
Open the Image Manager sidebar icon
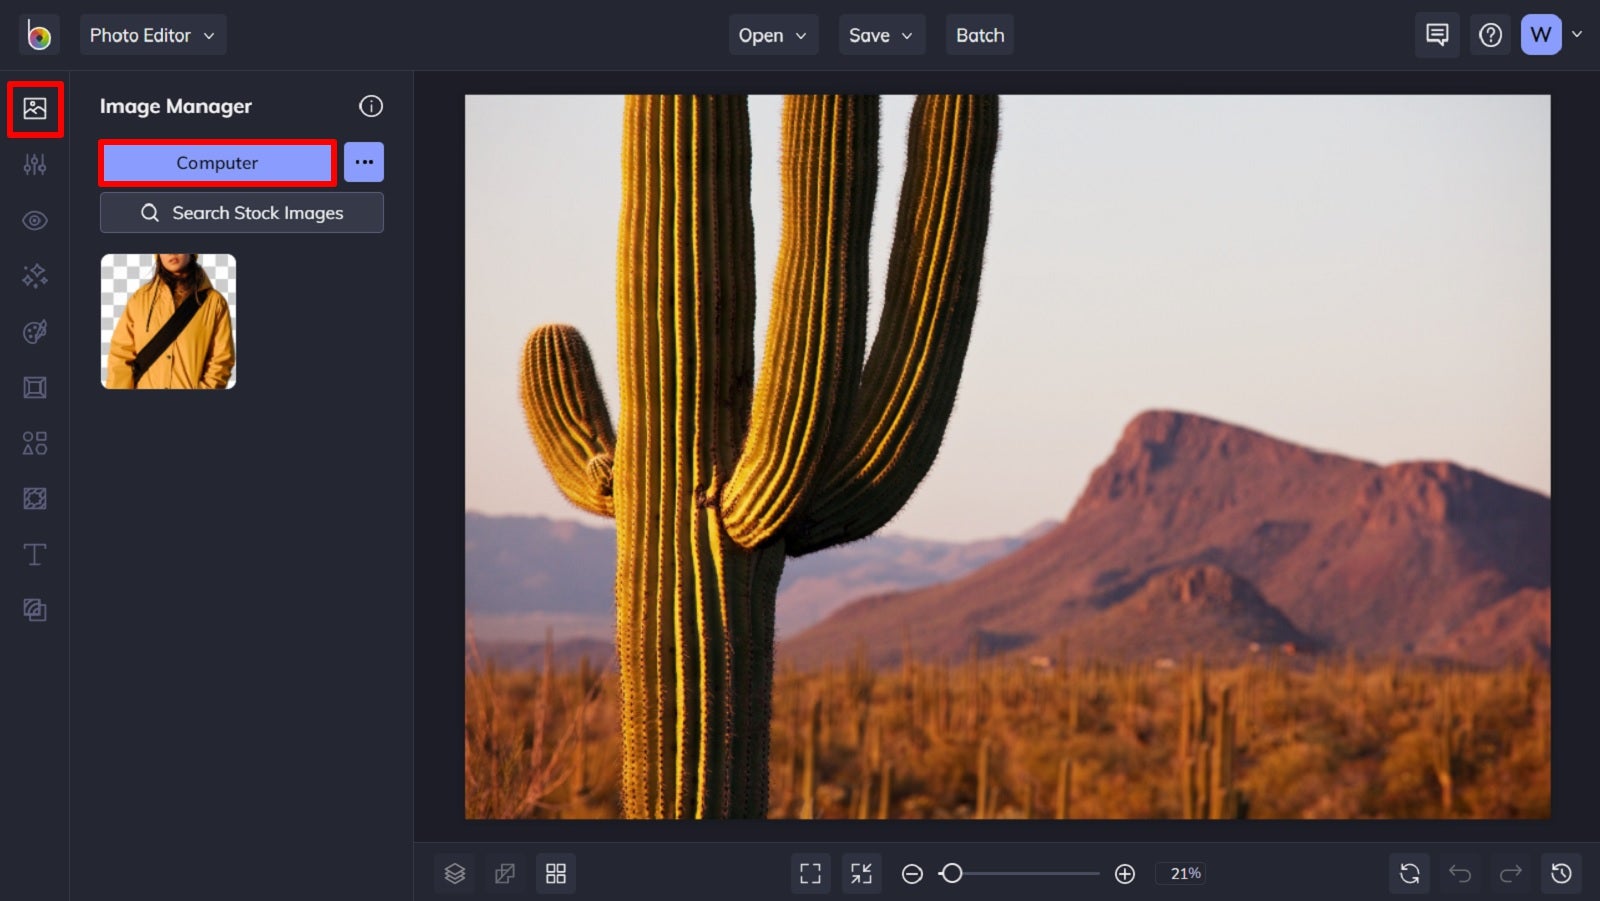tap(35, 108)
